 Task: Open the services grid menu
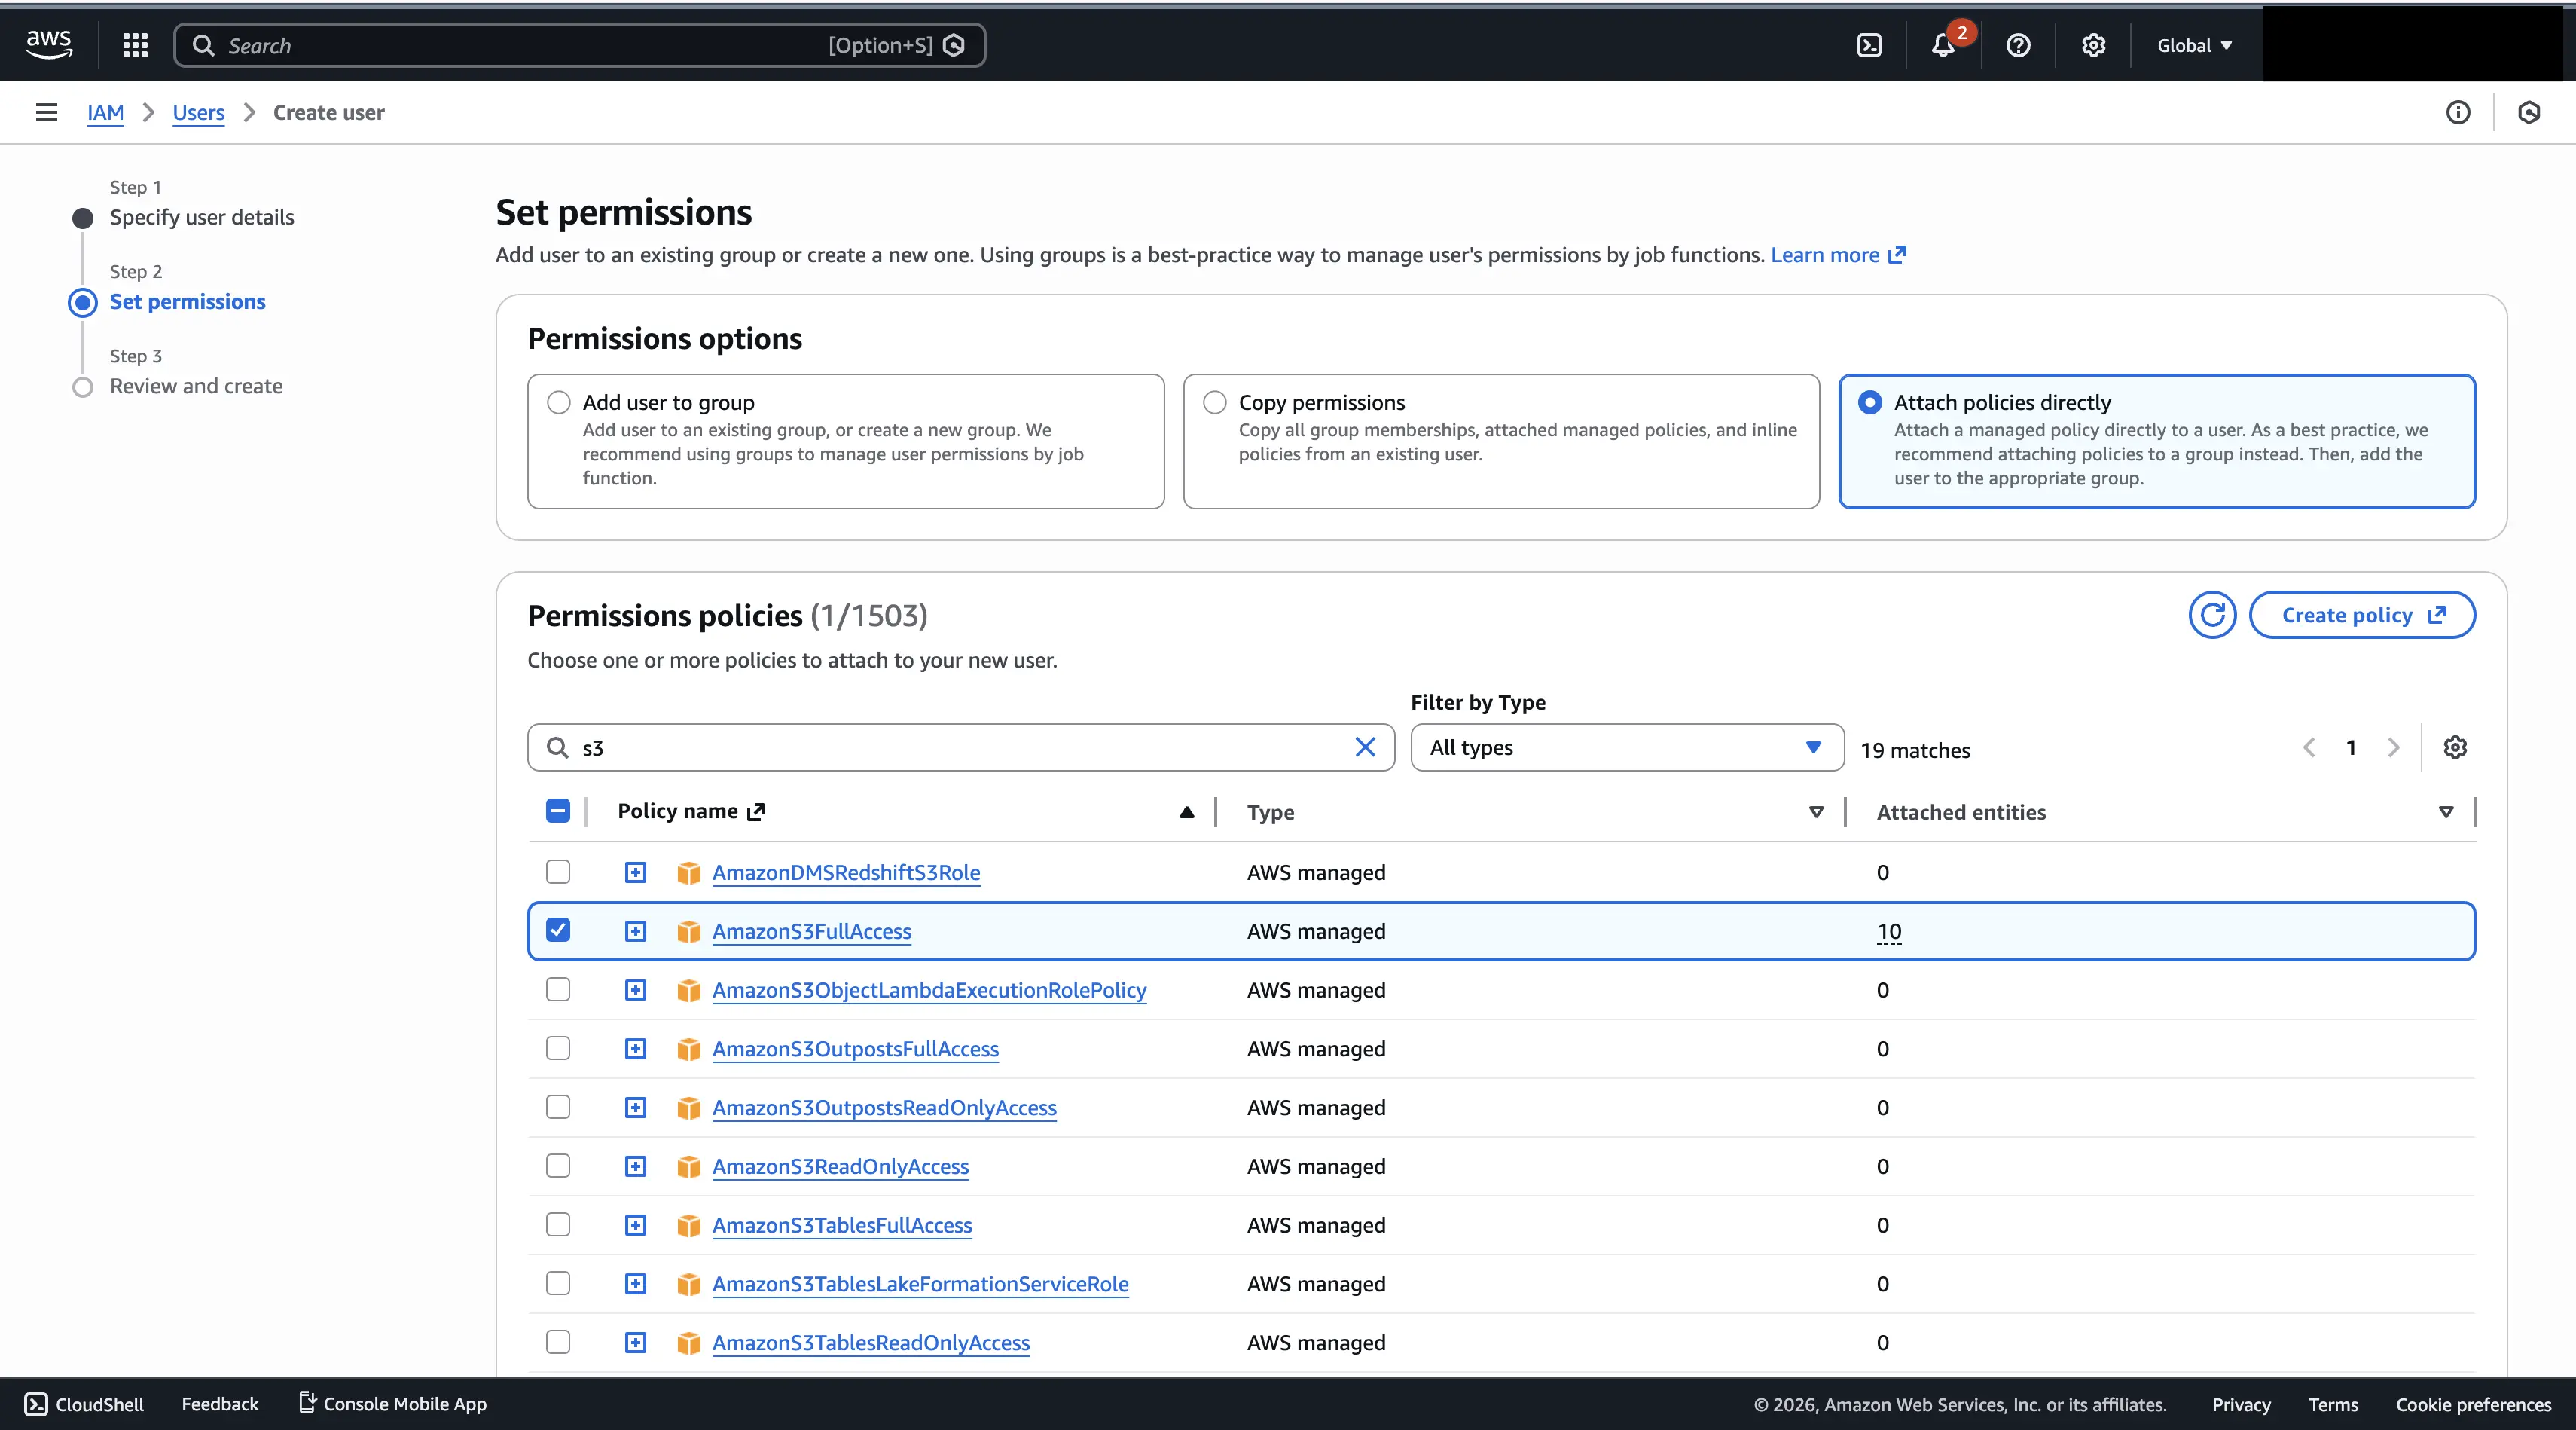(x=135, y=45)
